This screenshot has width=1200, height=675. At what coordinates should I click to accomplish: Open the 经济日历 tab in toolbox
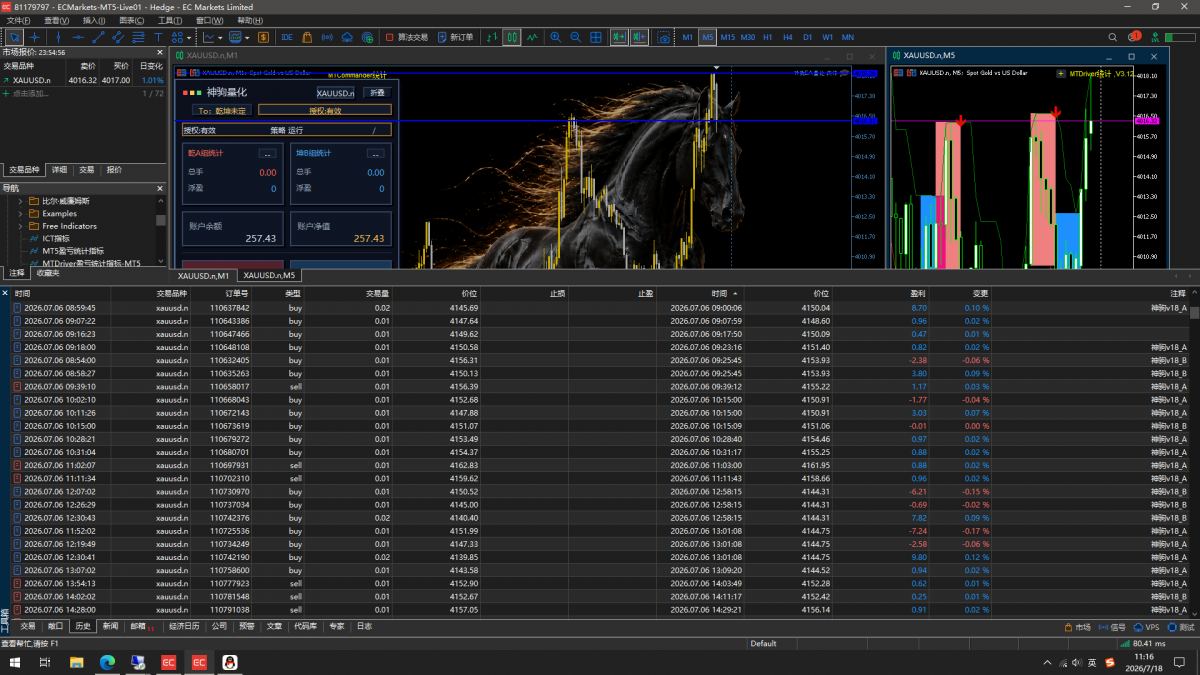[184, 626]
